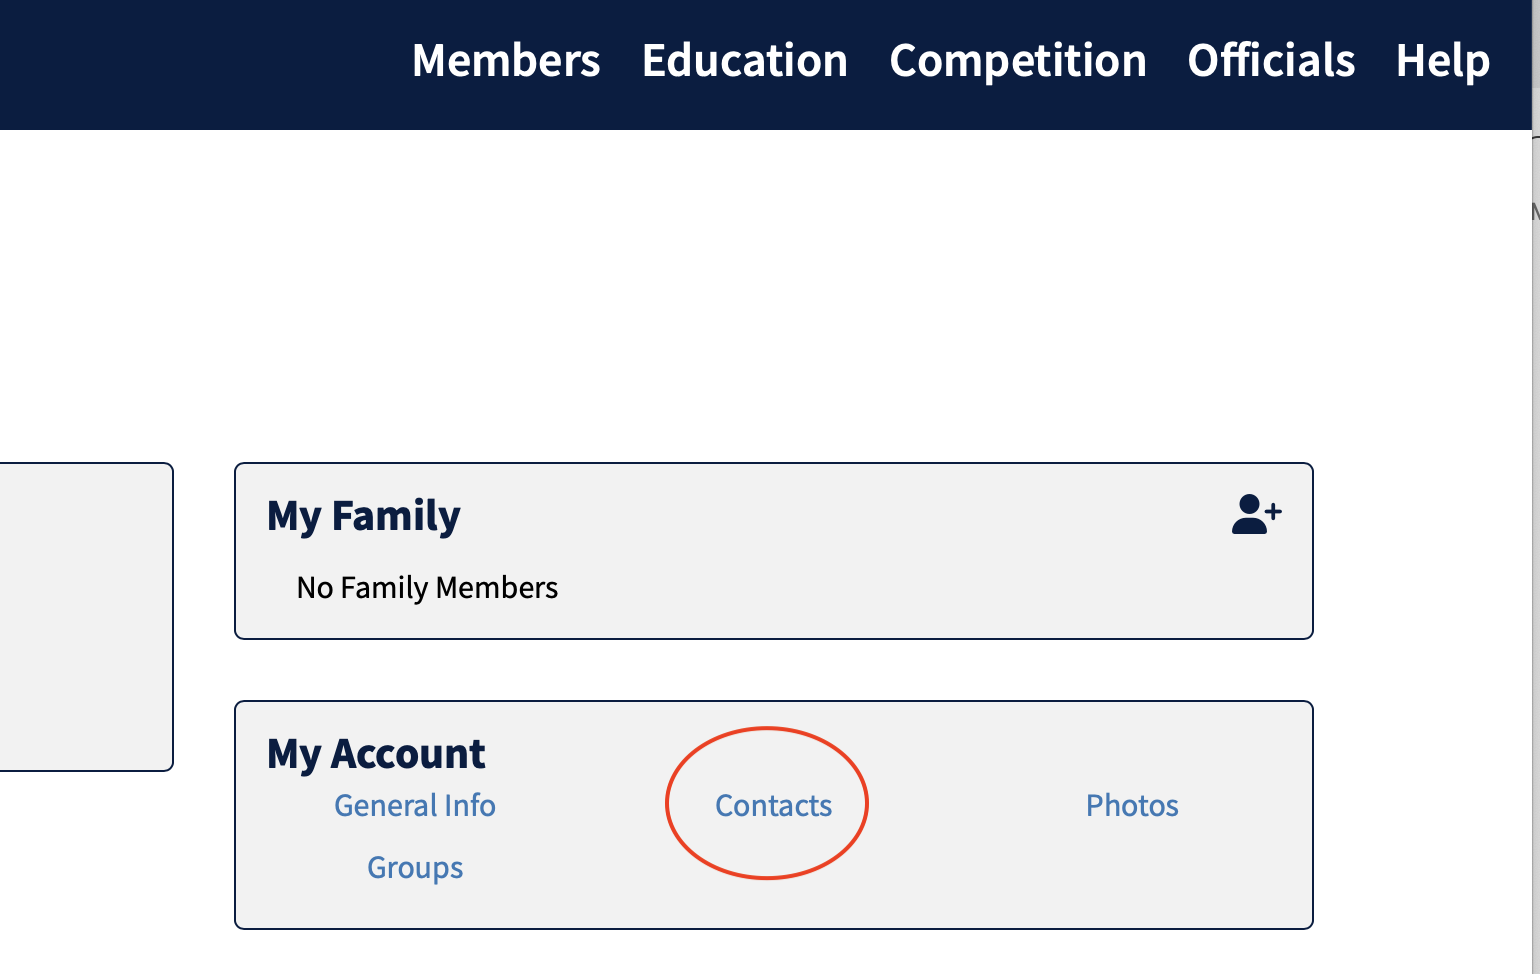Click the circled Contacts link

[773, 805]
